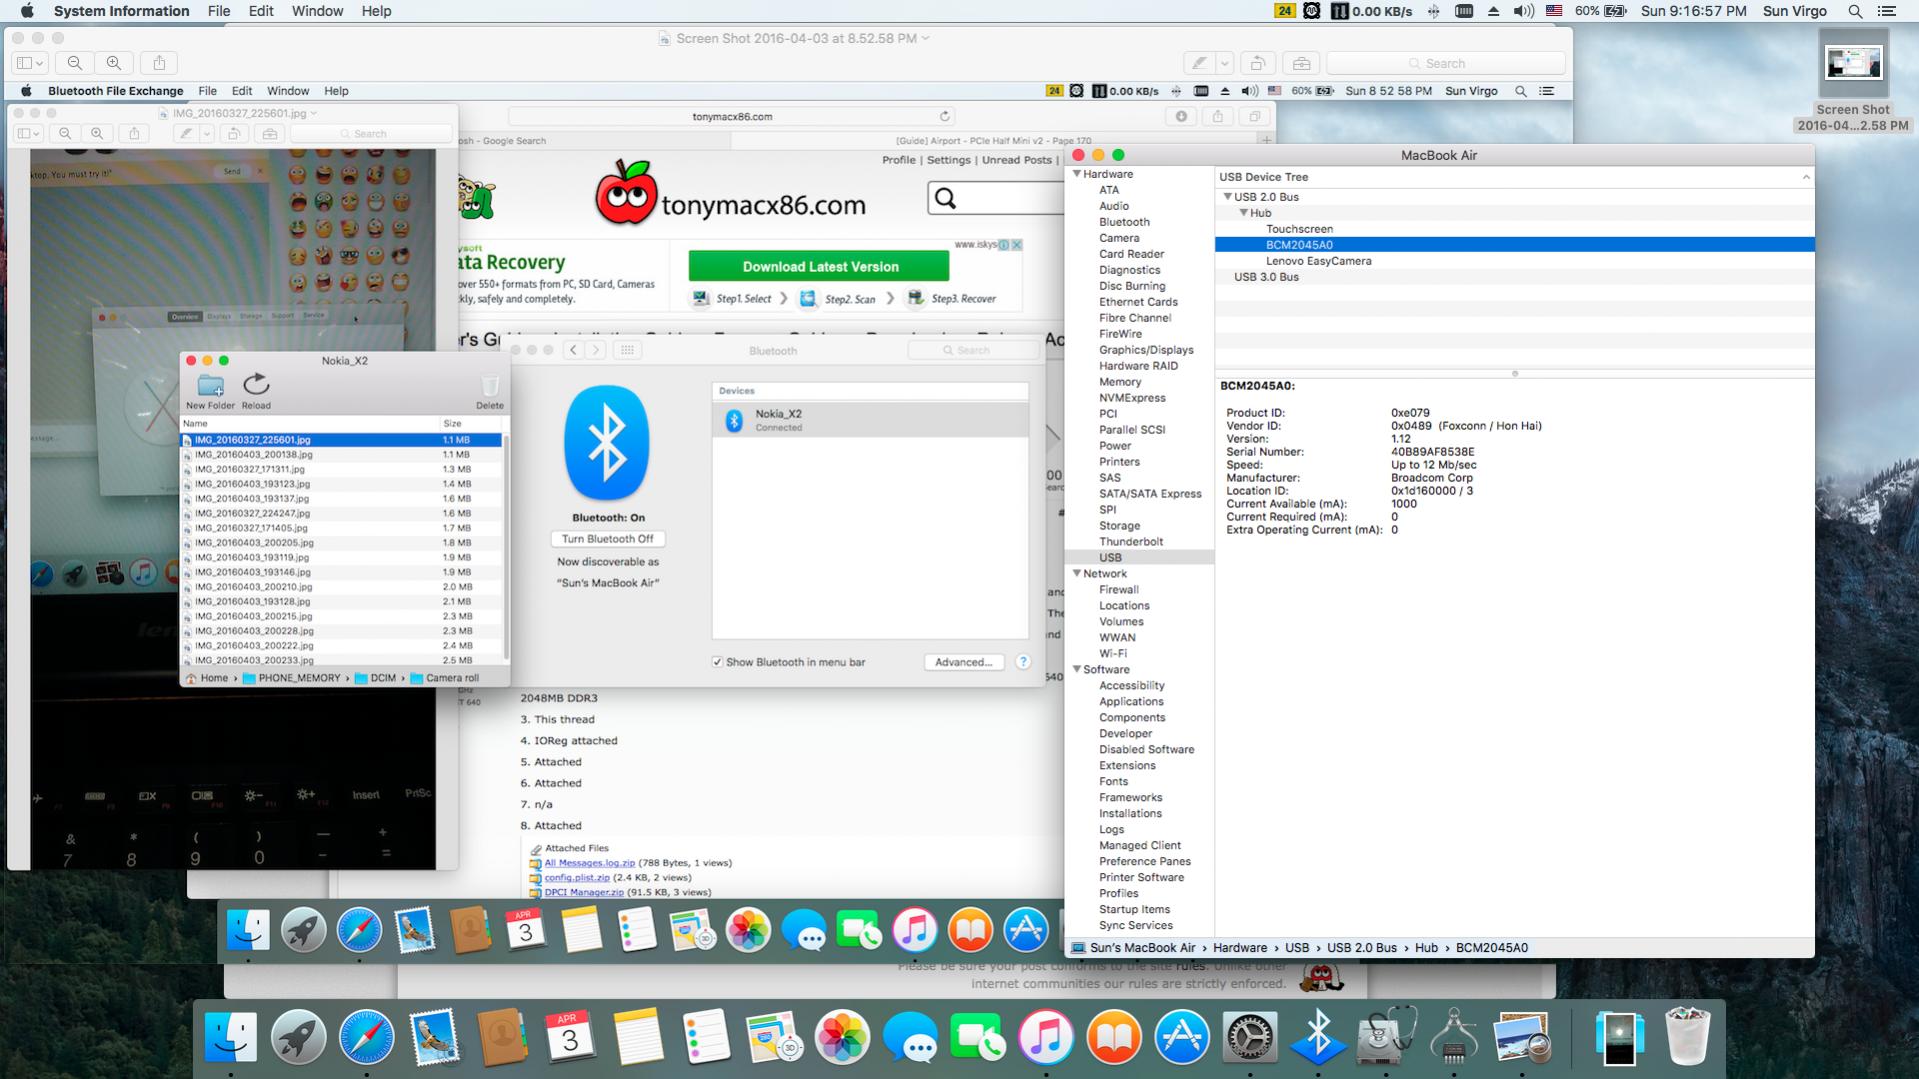The height and width of the screenshot is (1079, 1919).
Task: Click Preview toolbar search field
Action: pyautogui.click(x=1445, y=63)
